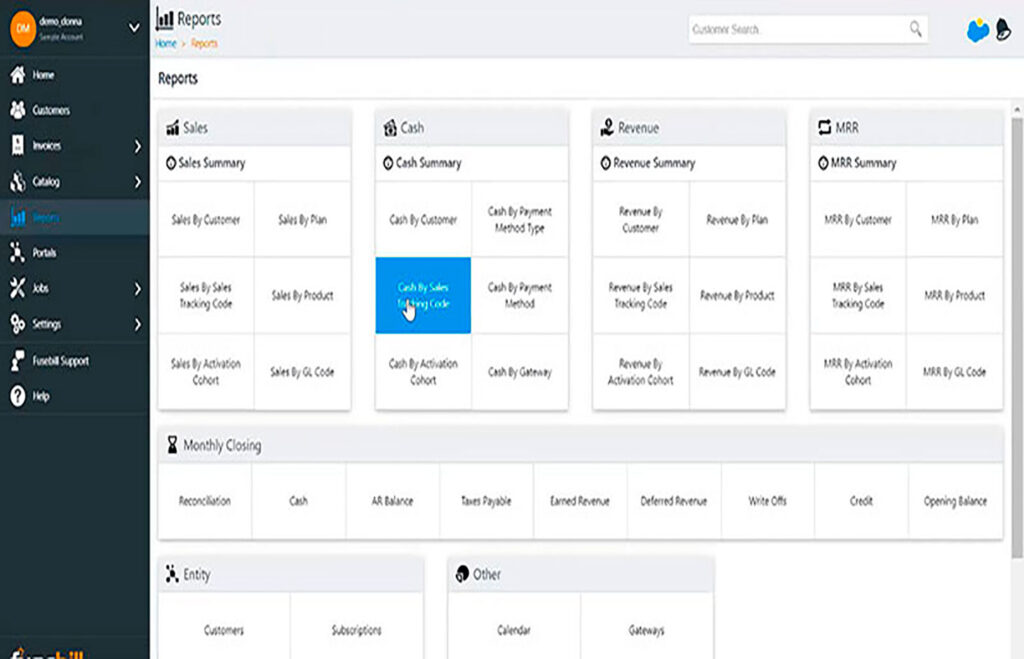Click the Home breadcrumb link
The height and width of the screenshot is (659, 1024).
(166, 43)
